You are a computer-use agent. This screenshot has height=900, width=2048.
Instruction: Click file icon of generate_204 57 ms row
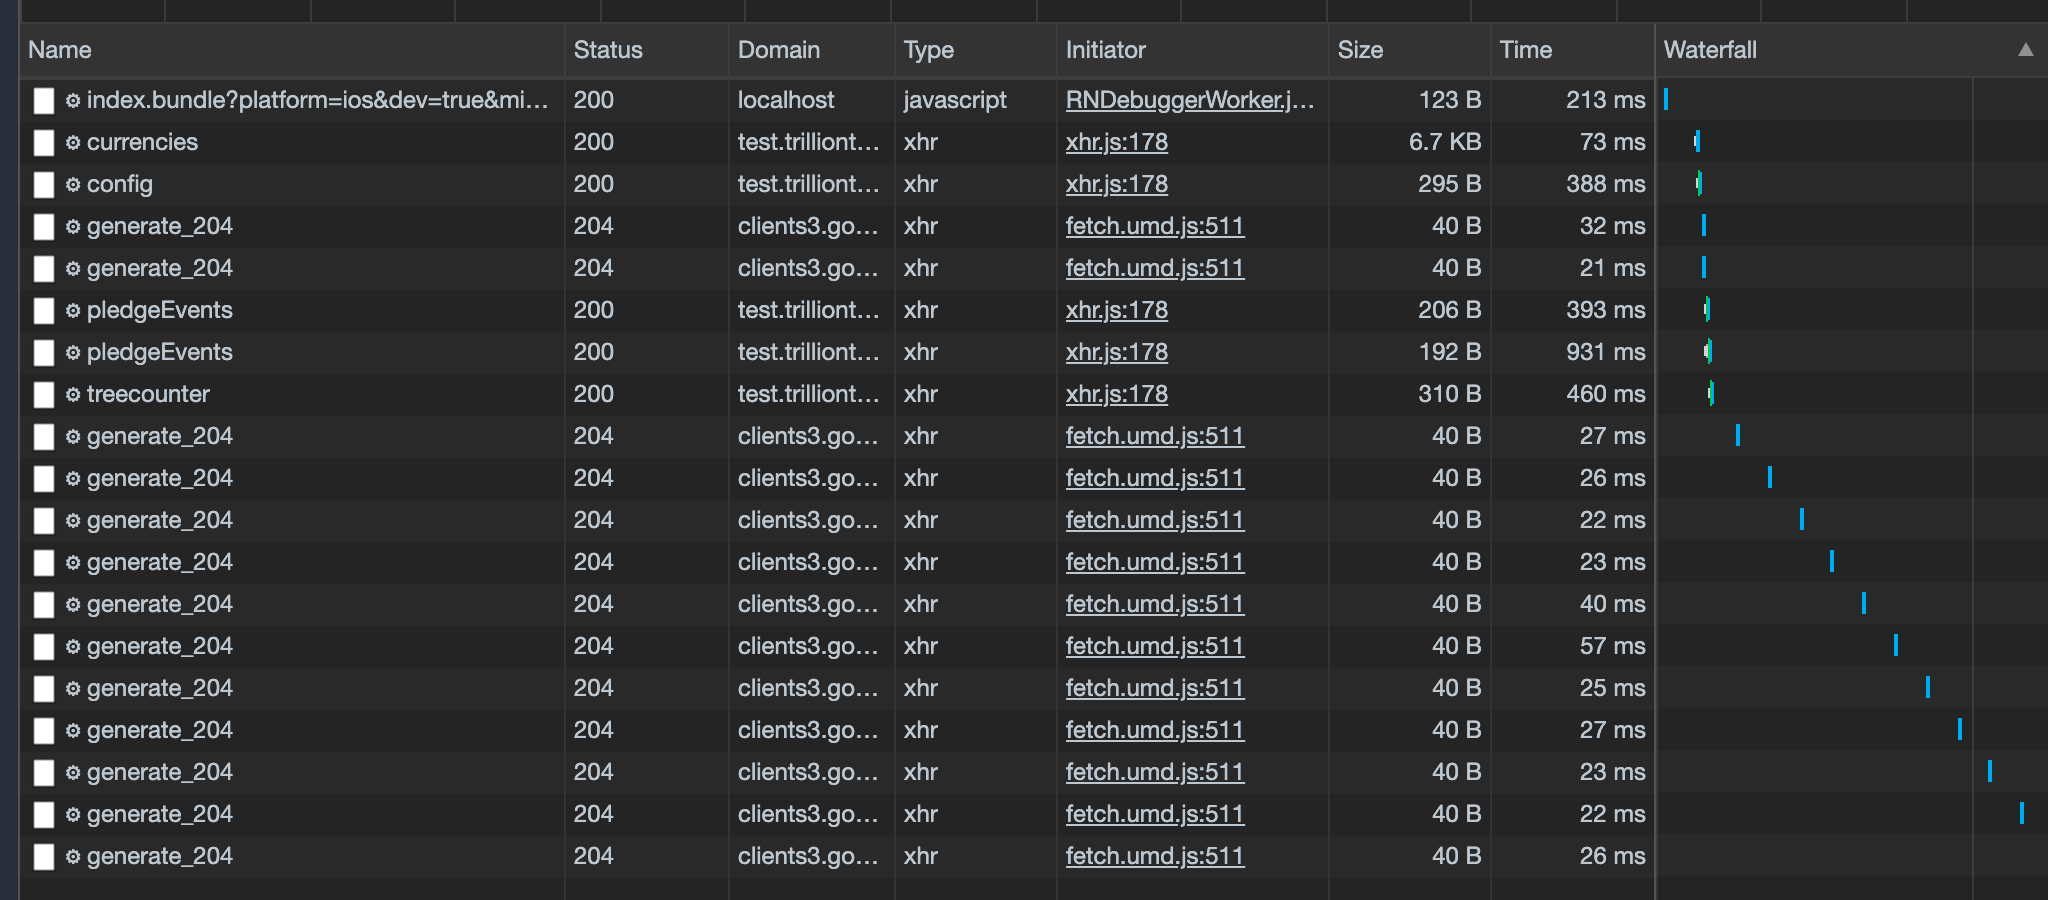click(x=43, y=646)
